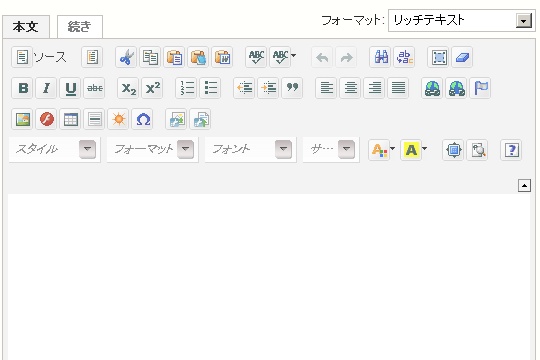Click the ソース (Source) button

pos(39,57)
